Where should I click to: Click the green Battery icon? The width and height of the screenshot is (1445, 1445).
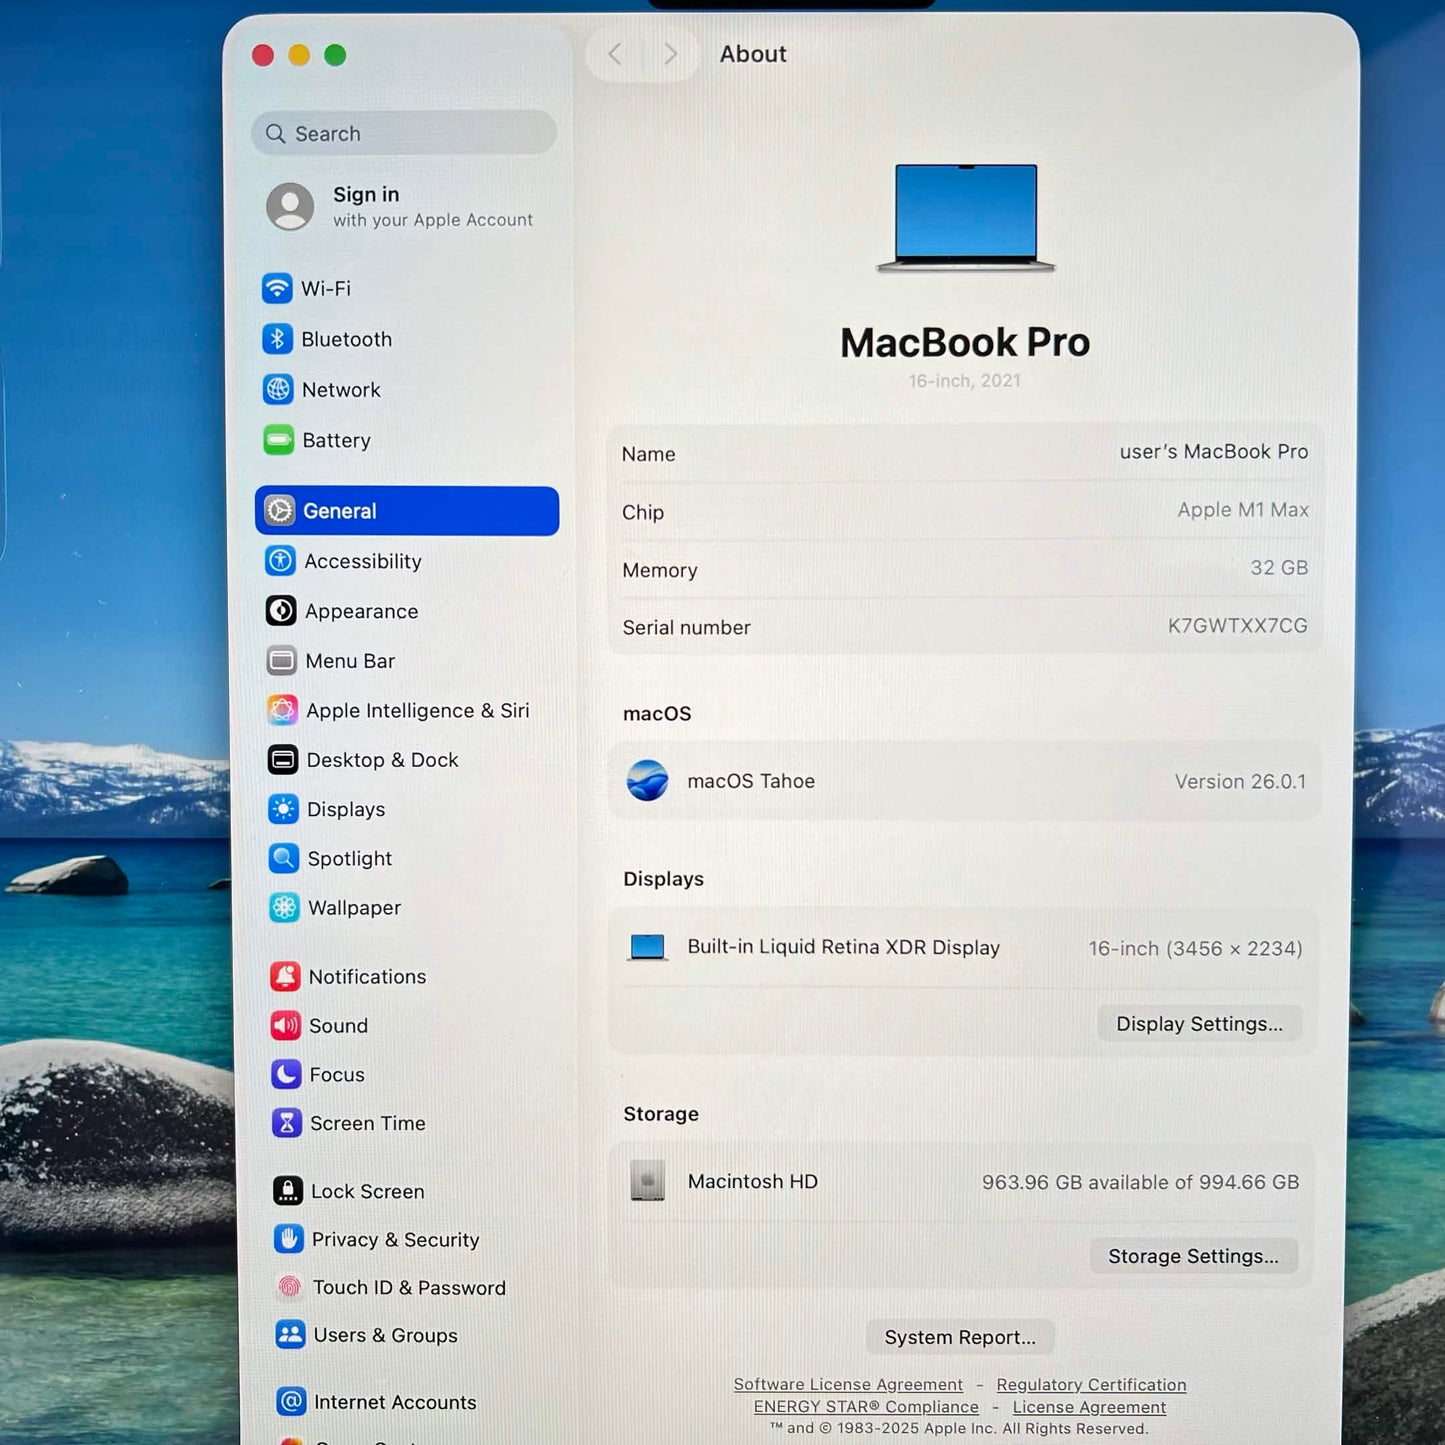point(278,440)
